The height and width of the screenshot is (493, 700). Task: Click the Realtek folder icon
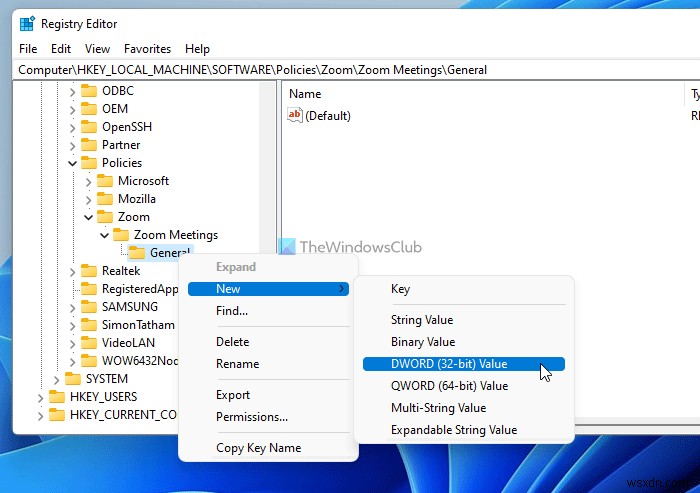click(89, 271)
